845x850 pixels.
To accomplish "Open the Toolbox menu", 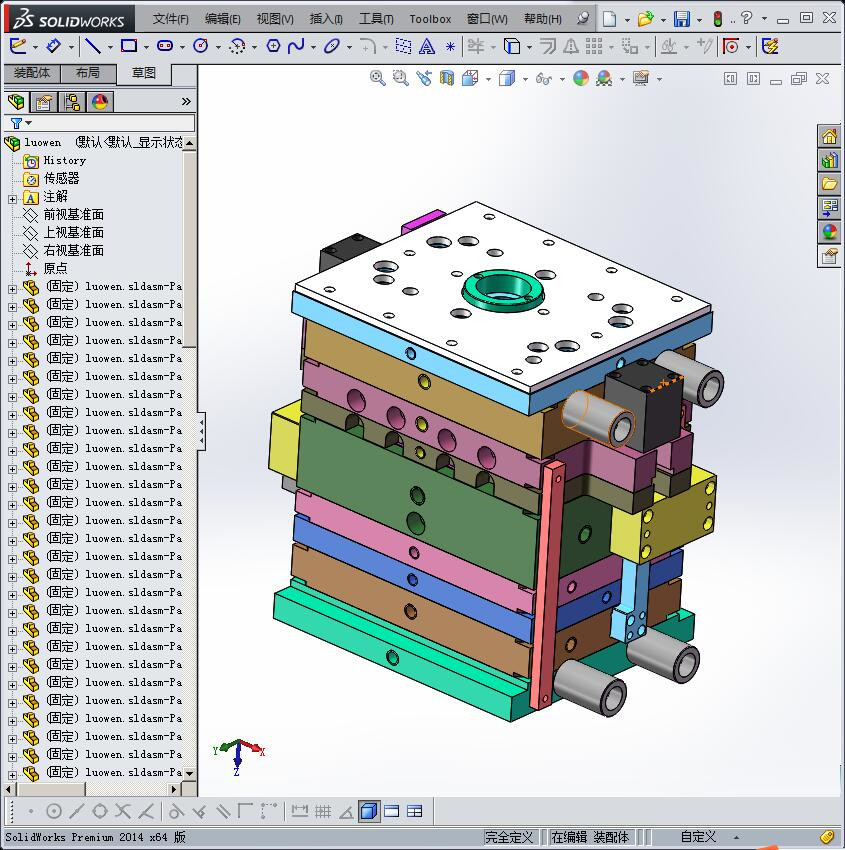I will 430,18.
